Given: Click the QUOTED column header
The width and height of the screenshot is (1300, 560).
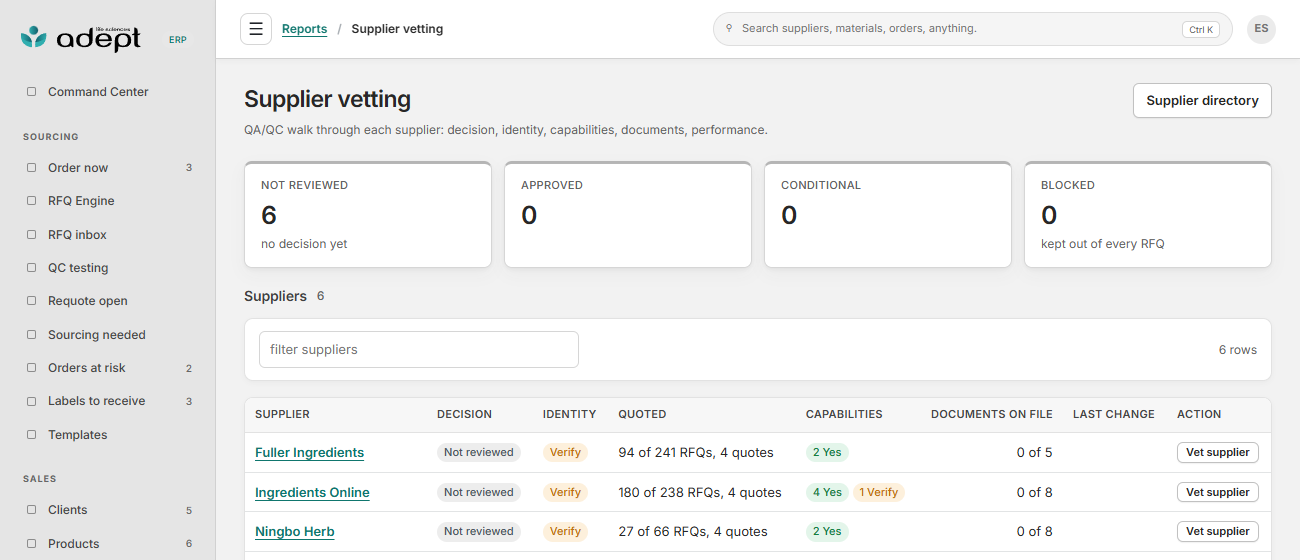Looking at the screenshot, I should click(642, 414).
